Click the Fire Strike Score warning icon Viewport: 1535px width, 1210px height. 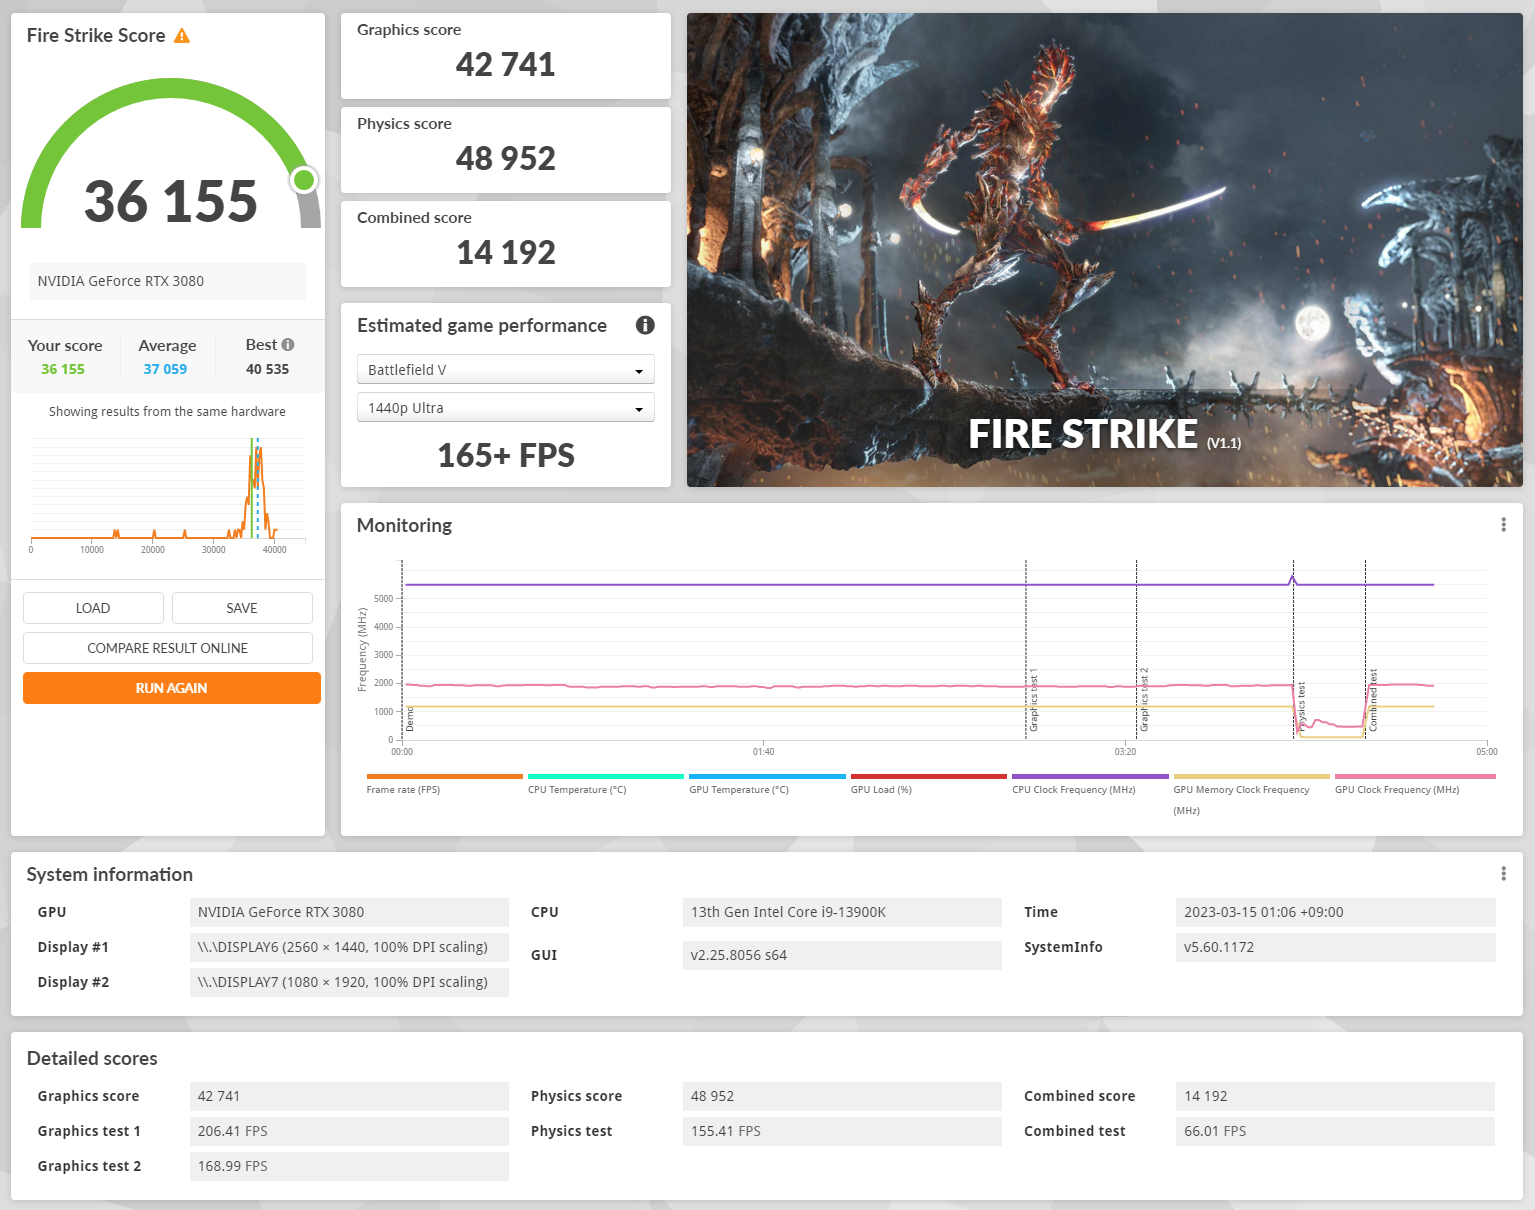pos(182,36)
